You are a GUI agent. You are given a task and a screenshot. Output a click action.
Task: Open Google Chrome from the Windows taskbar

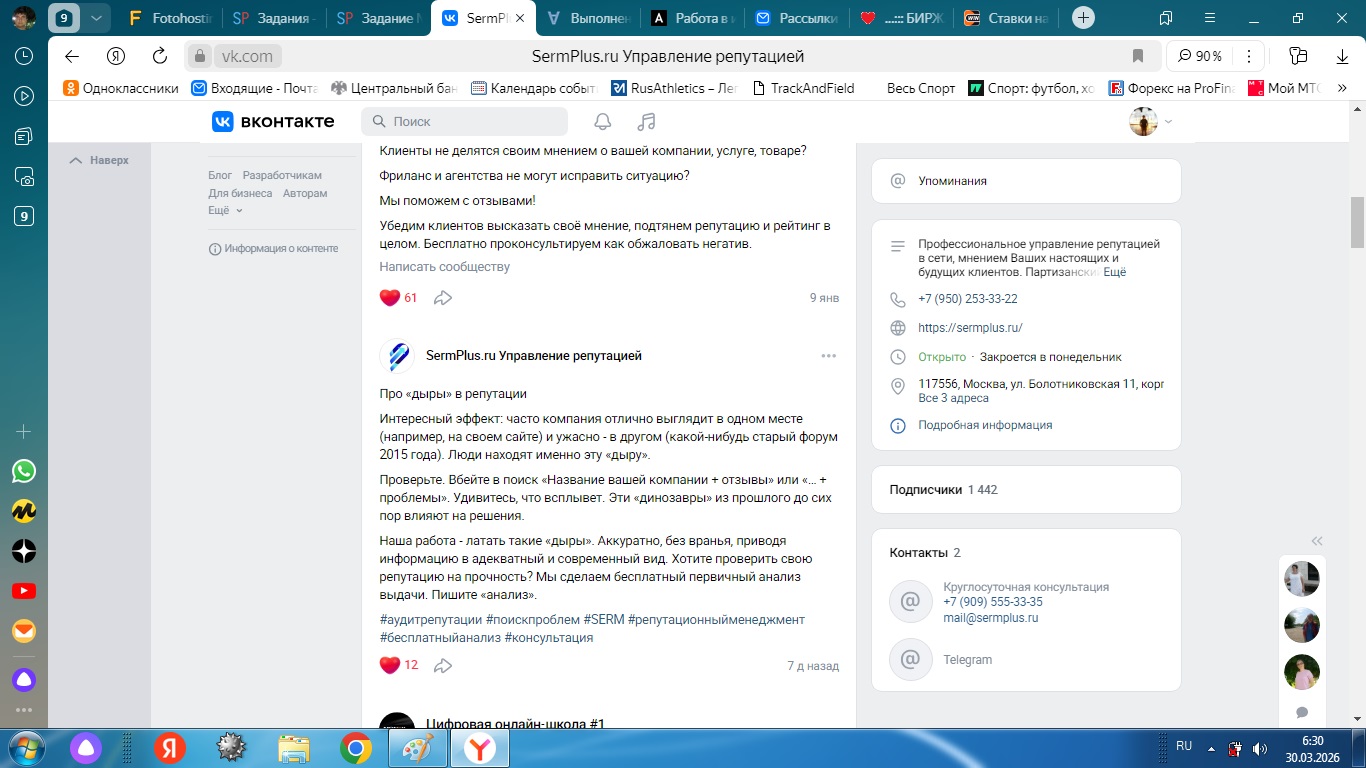[356, 747]
